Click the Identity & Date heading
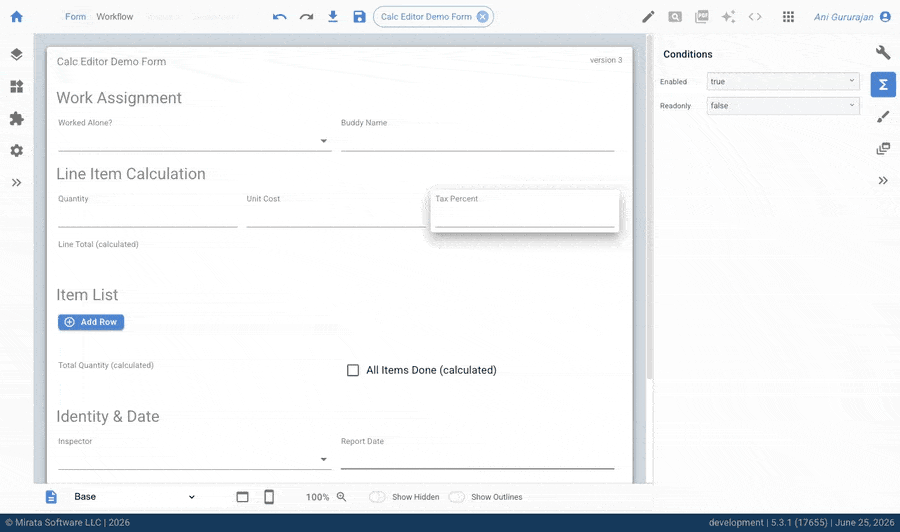 coord(108,416)
